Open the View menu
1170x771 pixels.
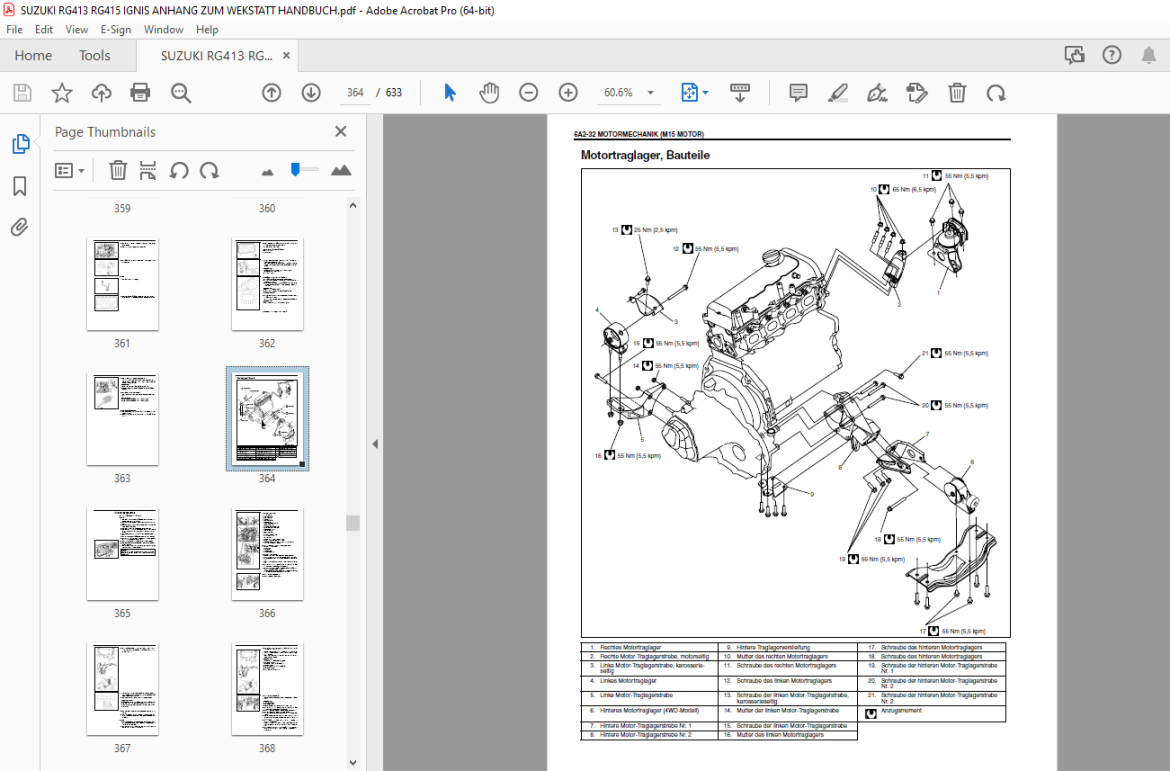[77, 29]
